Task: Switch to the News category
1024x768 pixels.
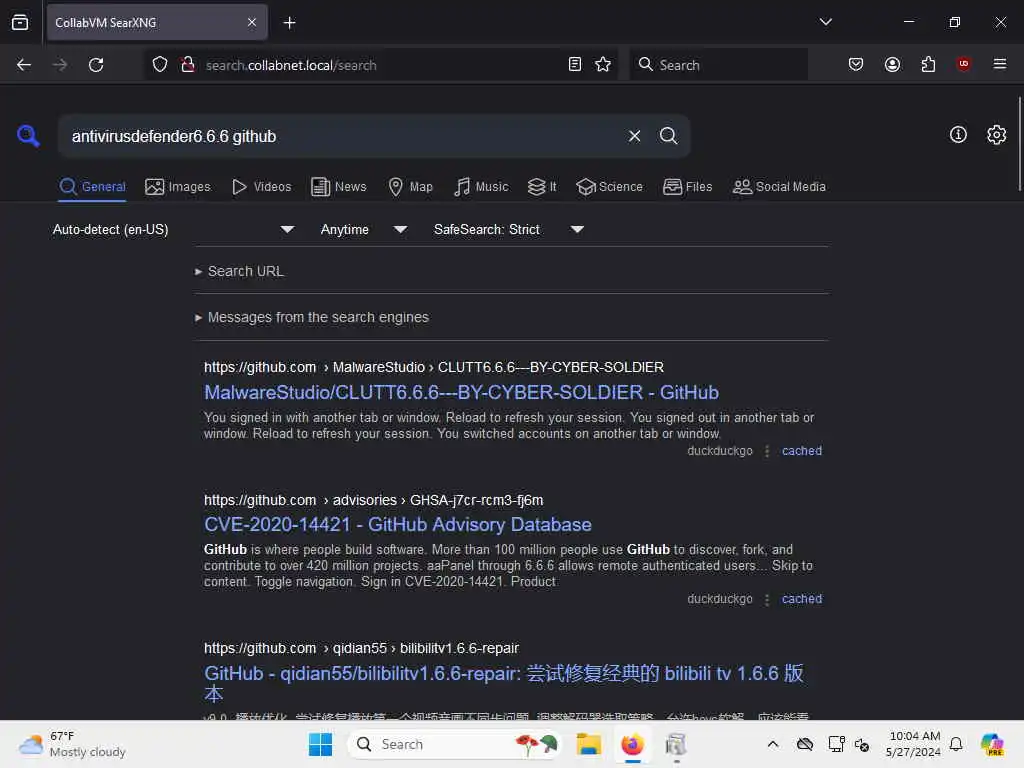Action: (x=338, y=187)
